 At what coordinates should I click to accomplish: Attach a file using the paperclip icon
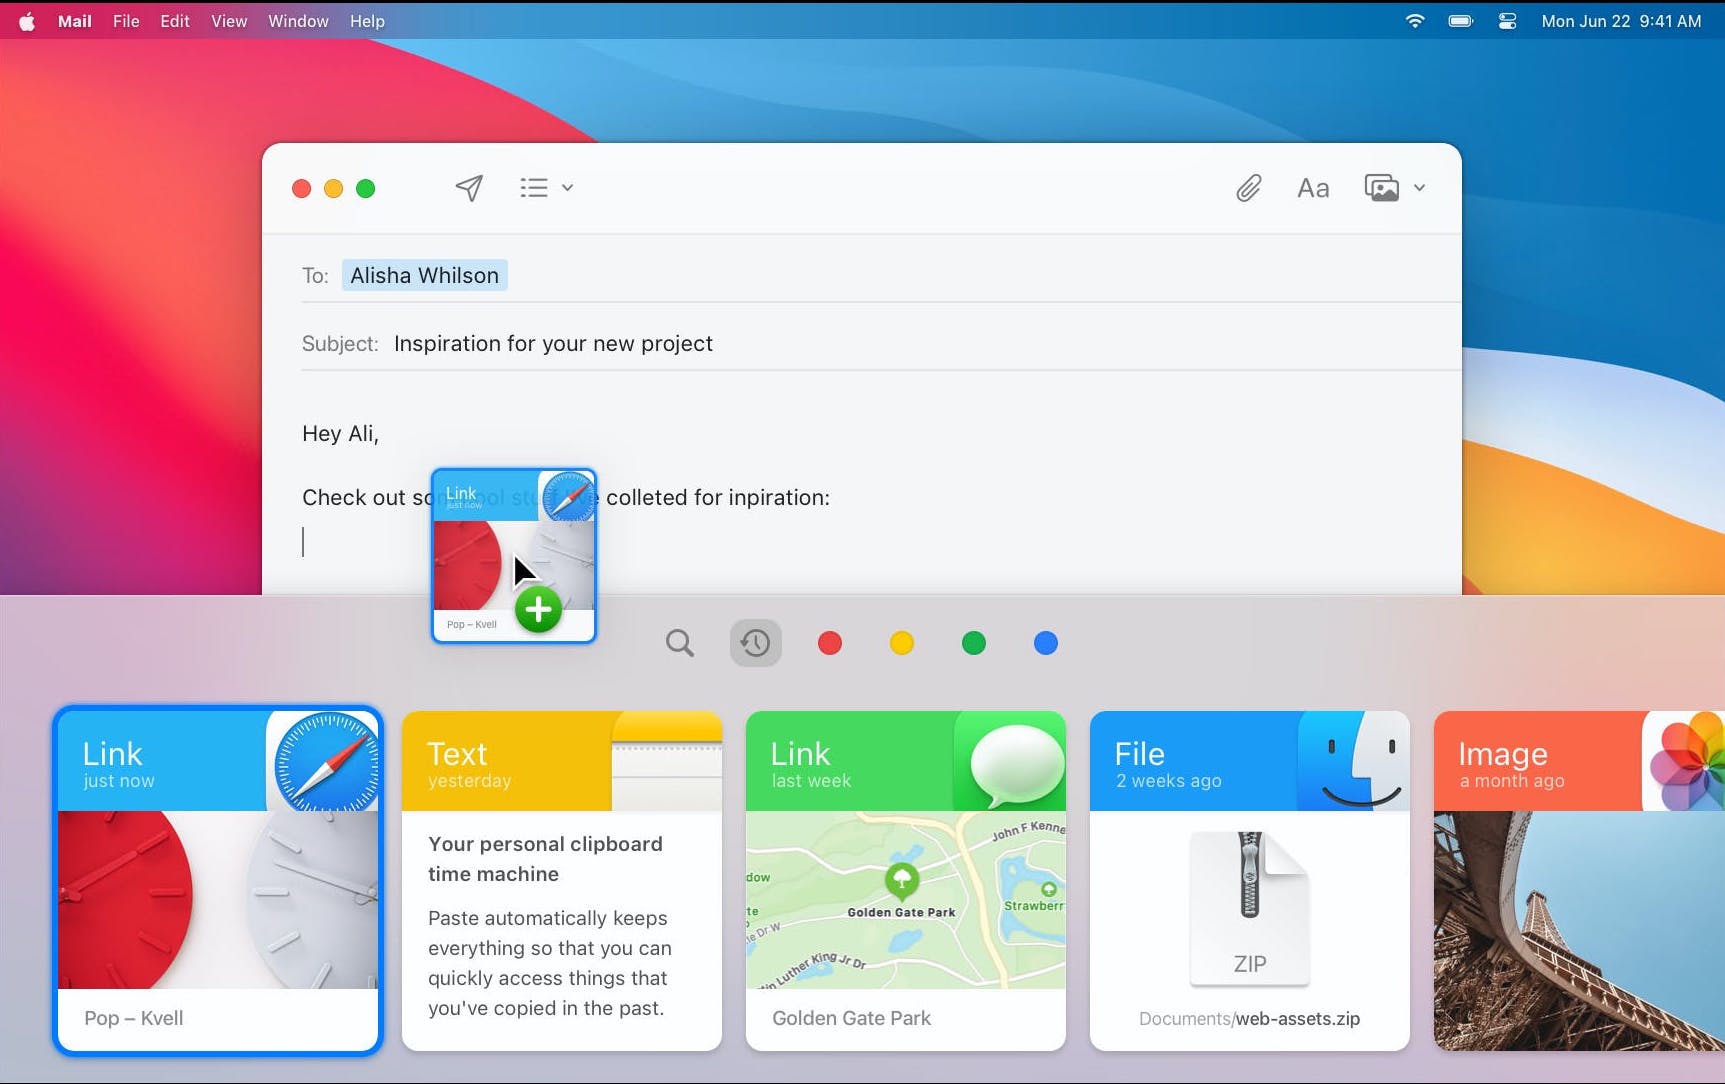click(x=1247, y=188)
